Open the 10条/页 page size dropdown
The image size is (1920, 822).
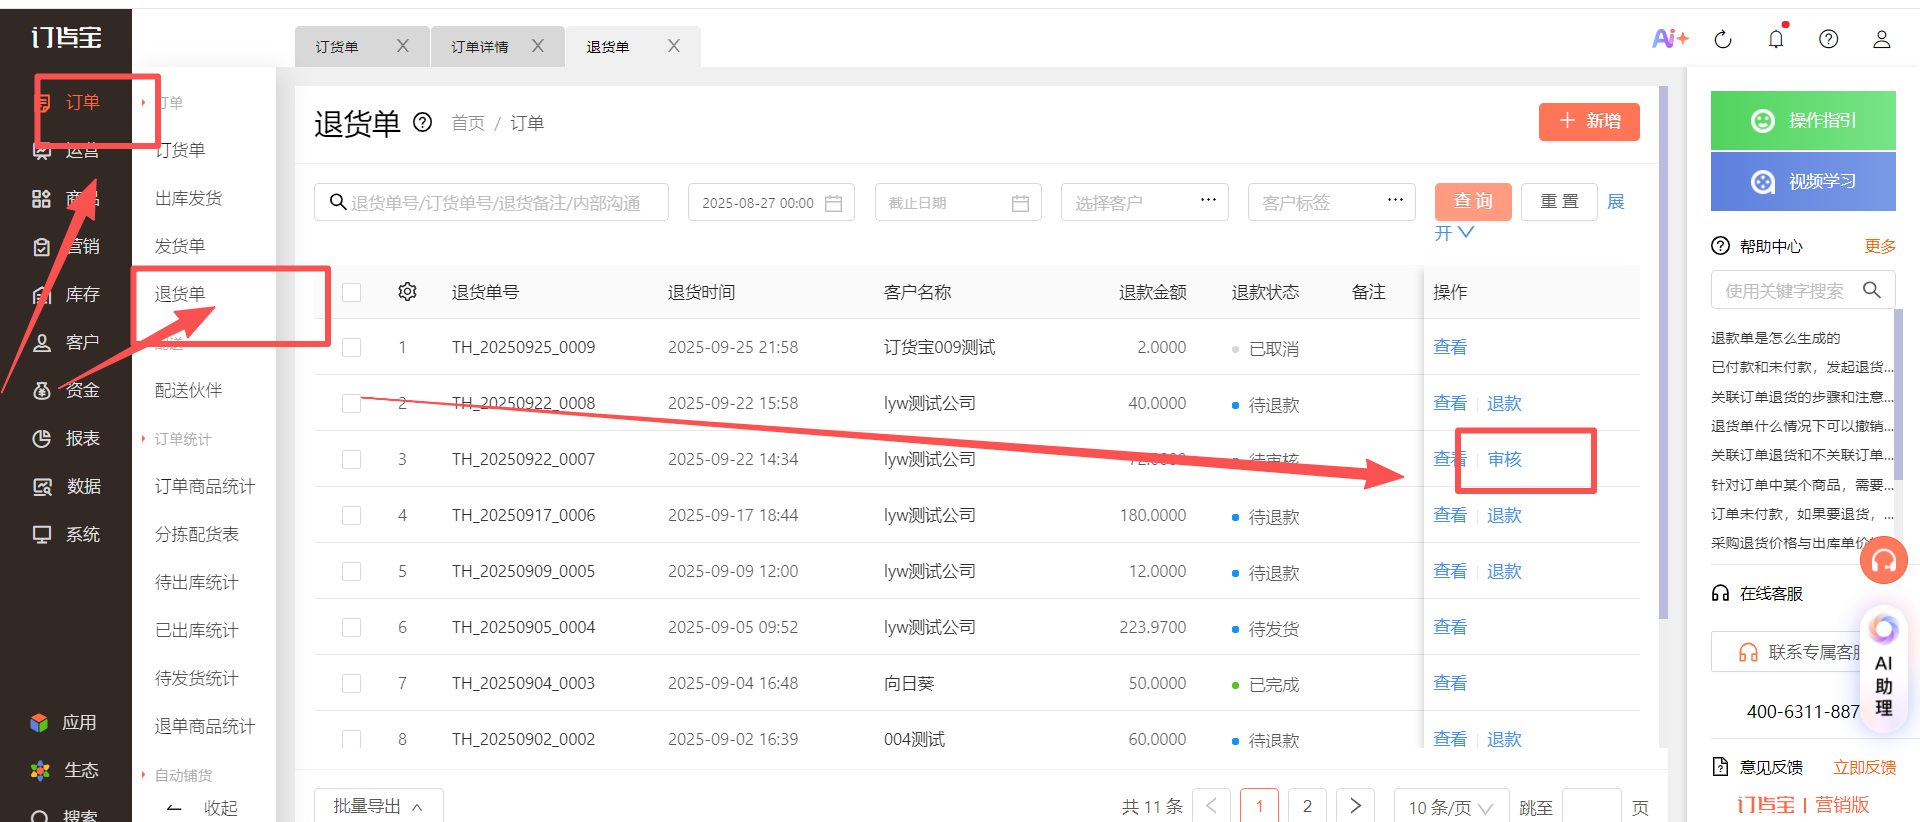point(1450,806)
